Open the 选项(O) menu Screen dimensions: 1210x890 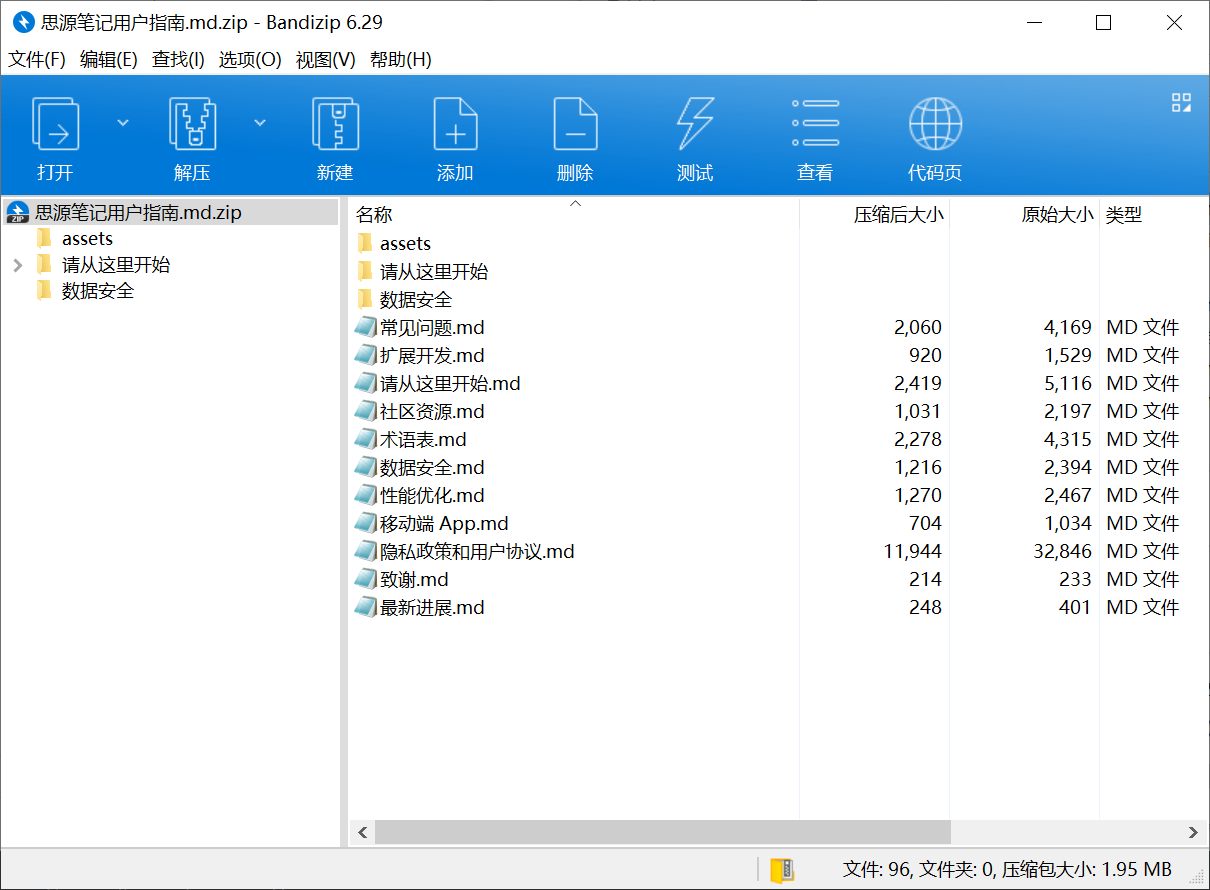coord(250,60)
